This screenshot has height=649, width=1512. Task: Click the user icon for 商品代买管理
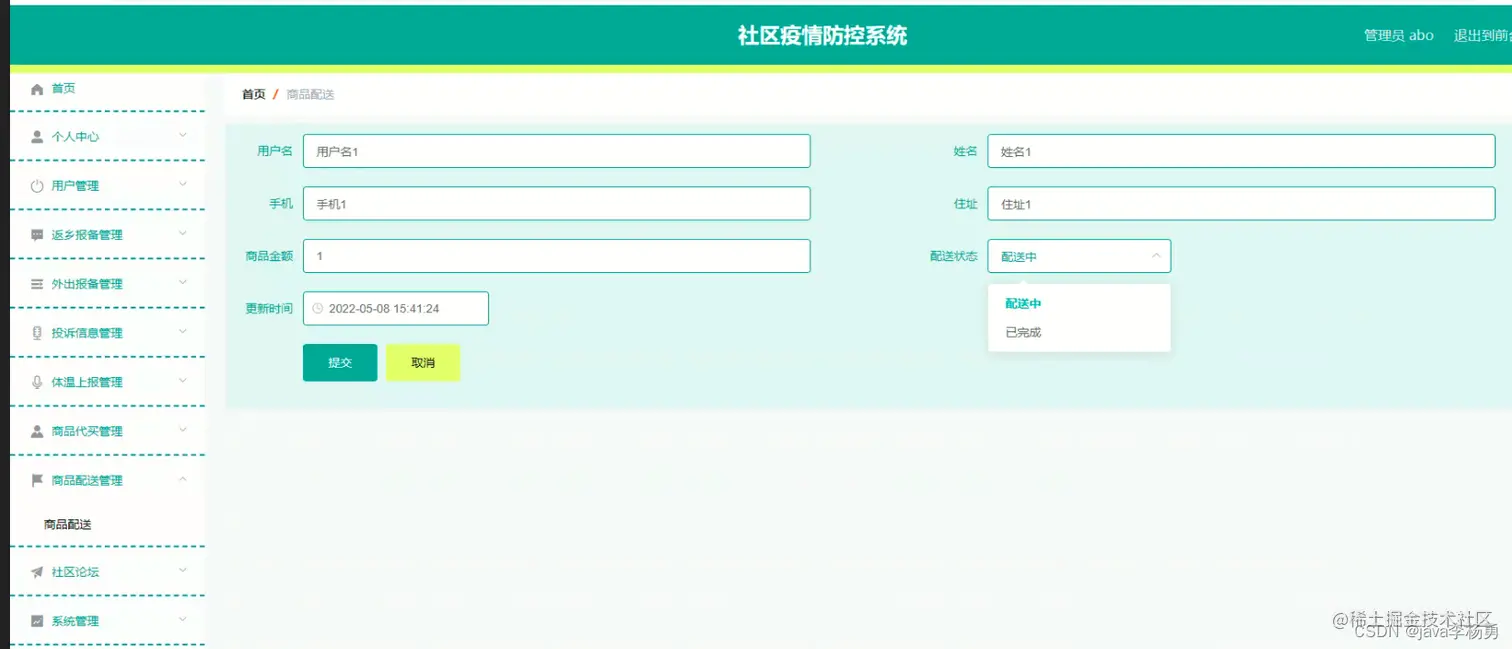pos(37,431)
